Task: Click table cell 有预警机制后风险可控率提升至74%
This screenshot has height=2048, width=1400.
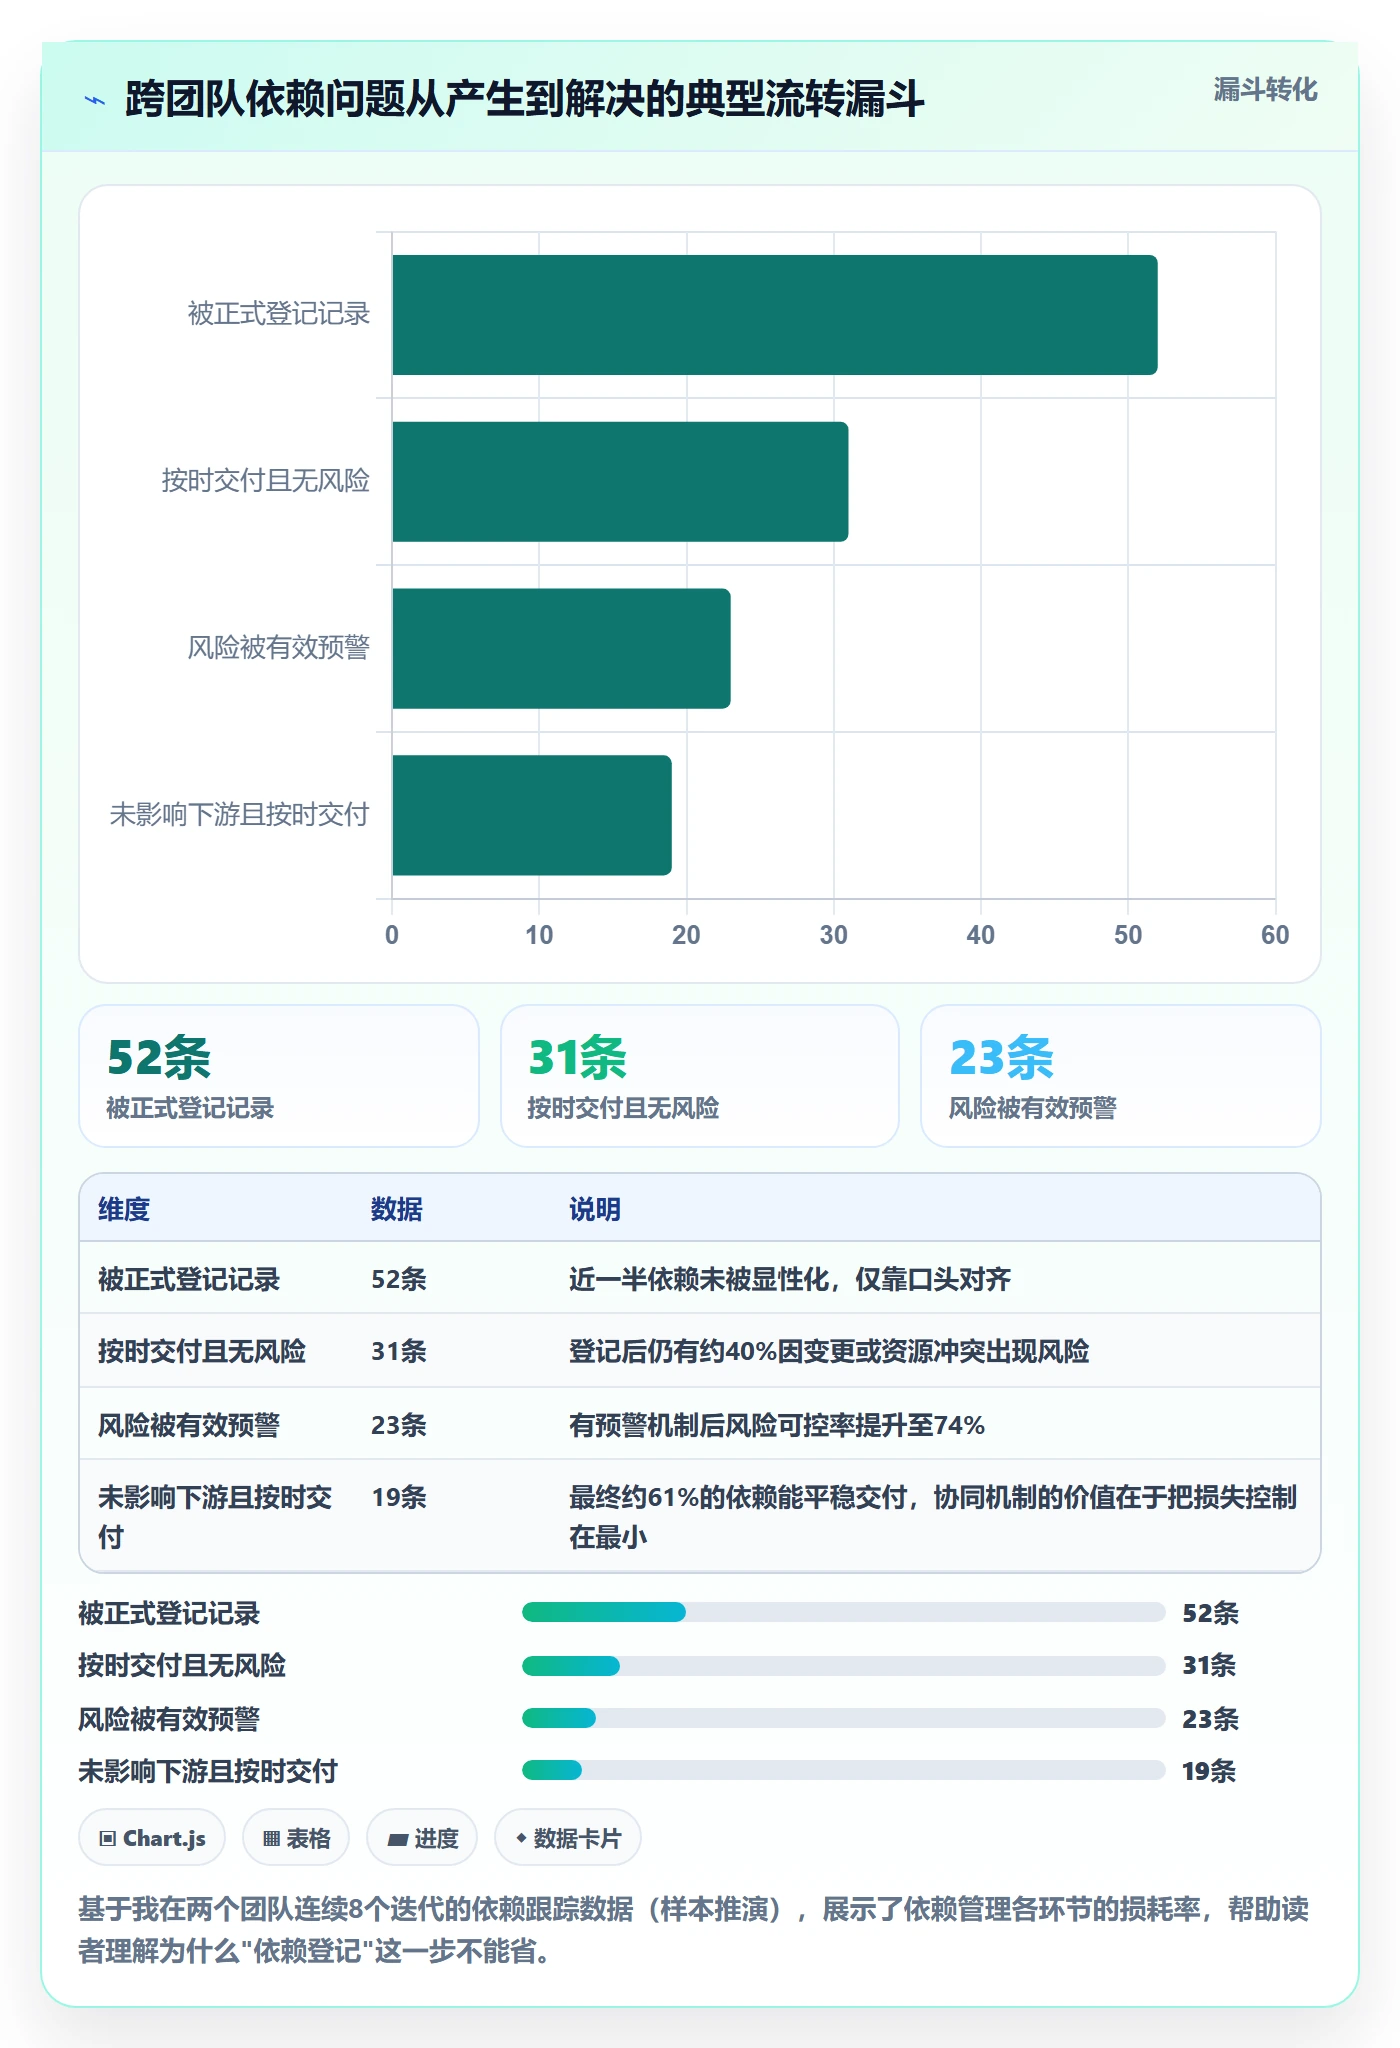Action: click(777, 1425)
